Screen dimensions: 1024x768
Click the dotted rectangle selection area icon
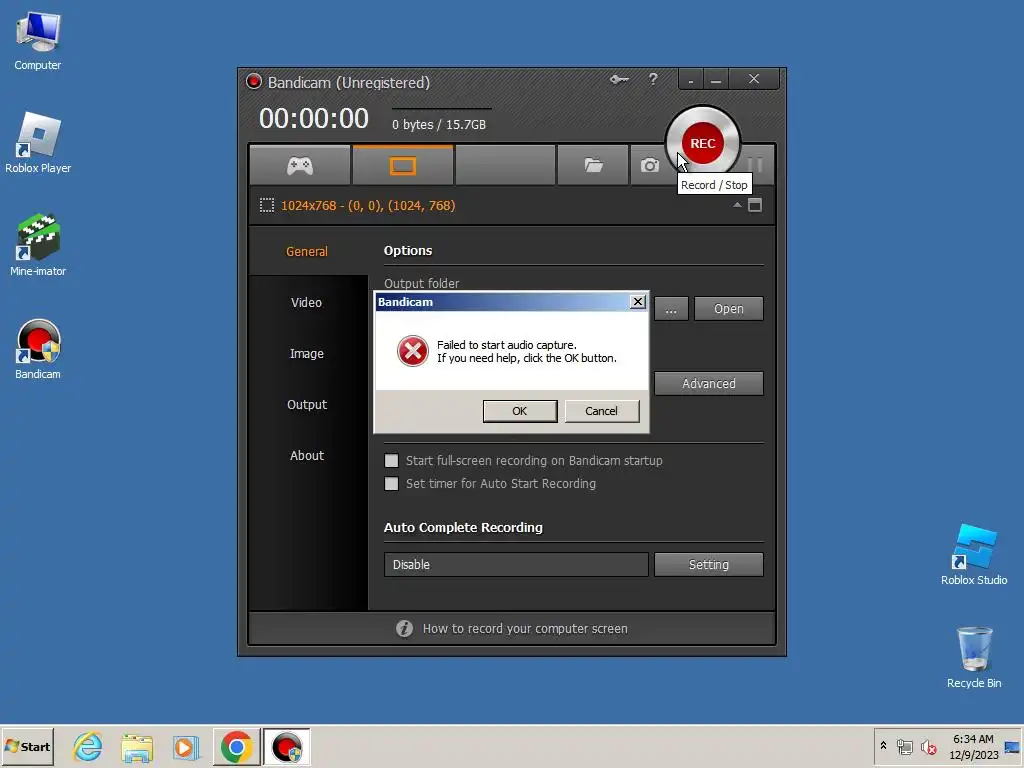[x=266, y=206]
